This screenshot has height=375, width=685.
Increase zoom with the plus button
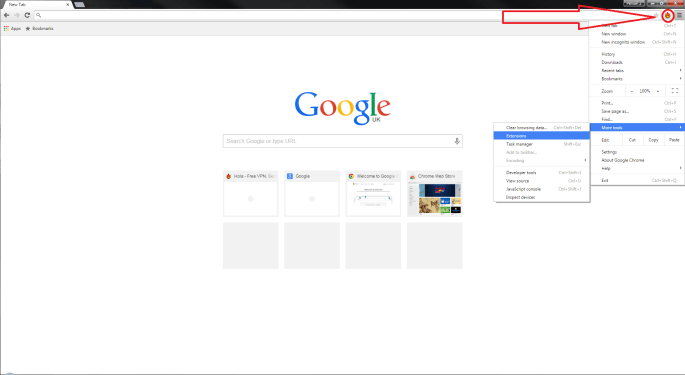coord(658,91)
